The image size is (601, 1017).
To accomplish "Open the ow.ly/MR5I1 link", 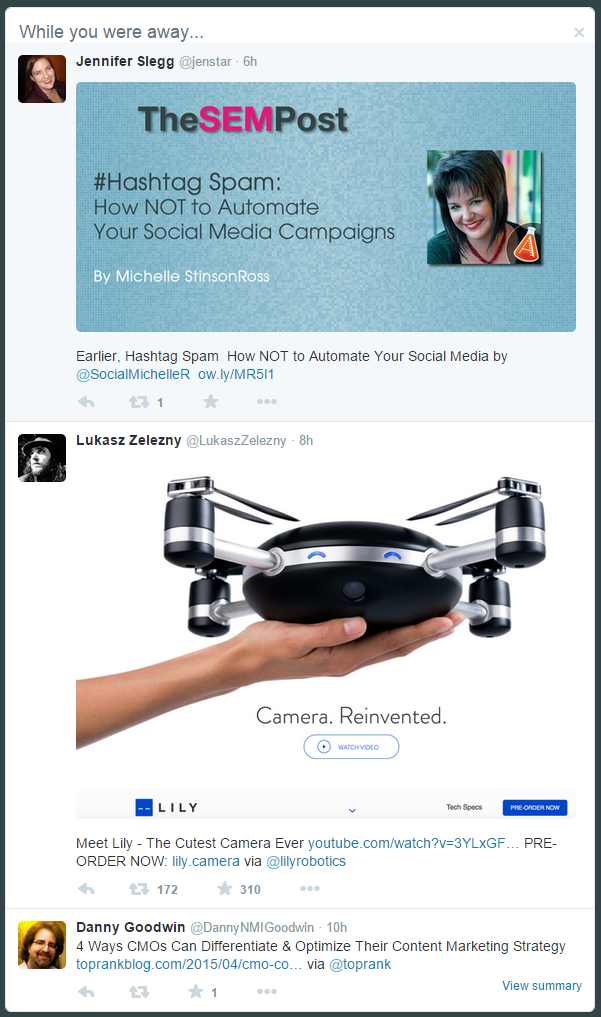I will pyautogui.click(x=236, y=374).
